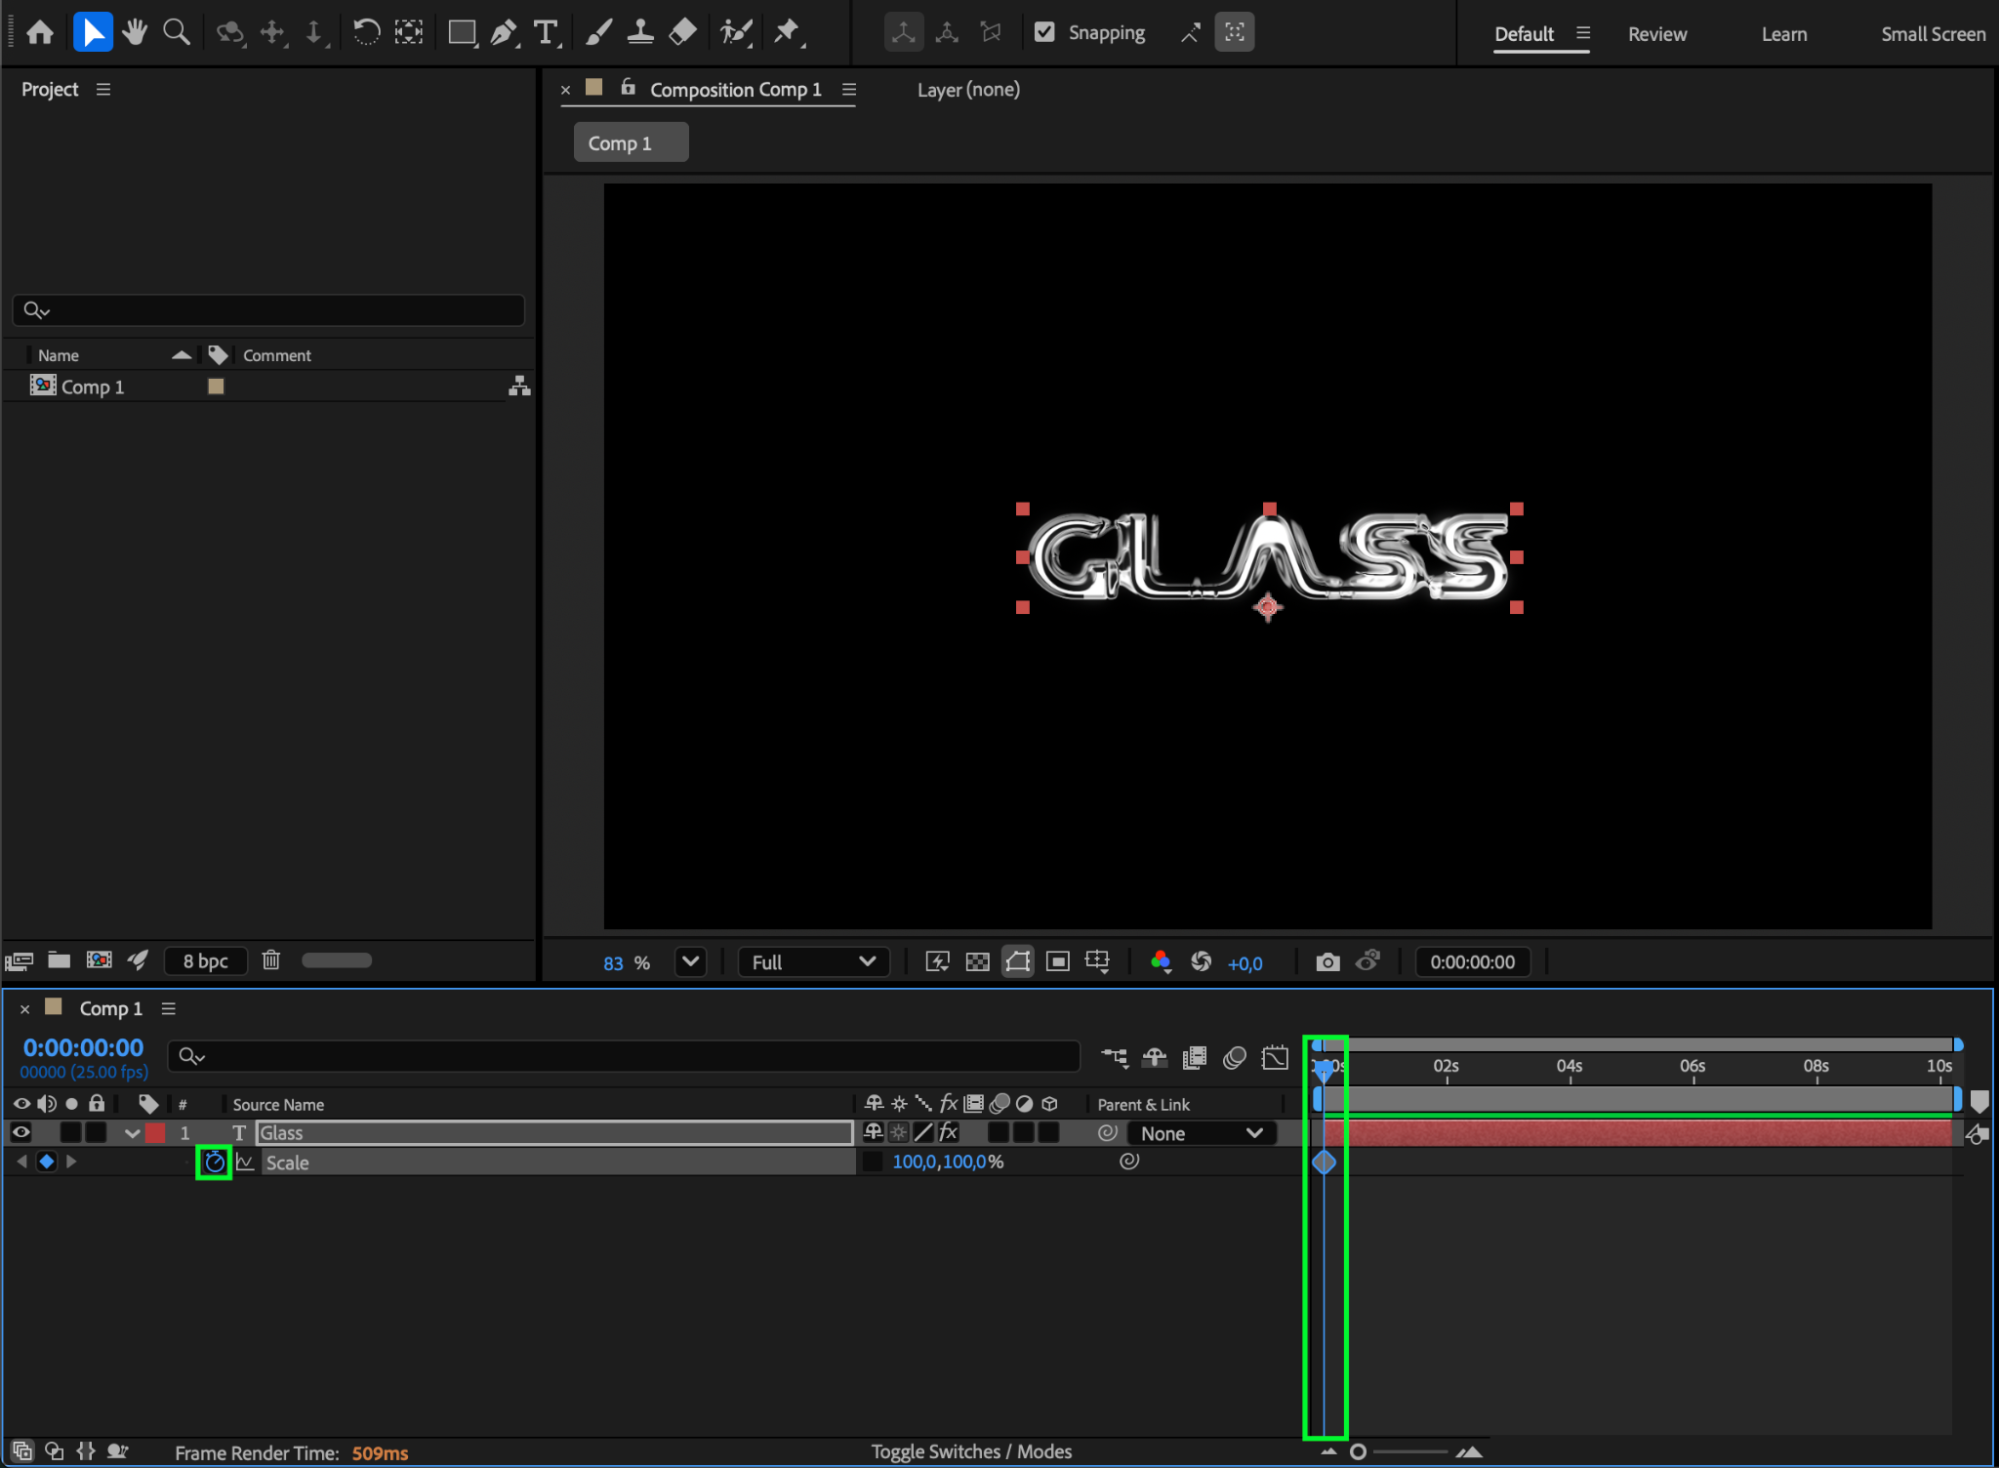Viewport: 1999px width, 1469px height.
Task: Click the Scale stopwatch icon
Action: (x=214, y=1162)
